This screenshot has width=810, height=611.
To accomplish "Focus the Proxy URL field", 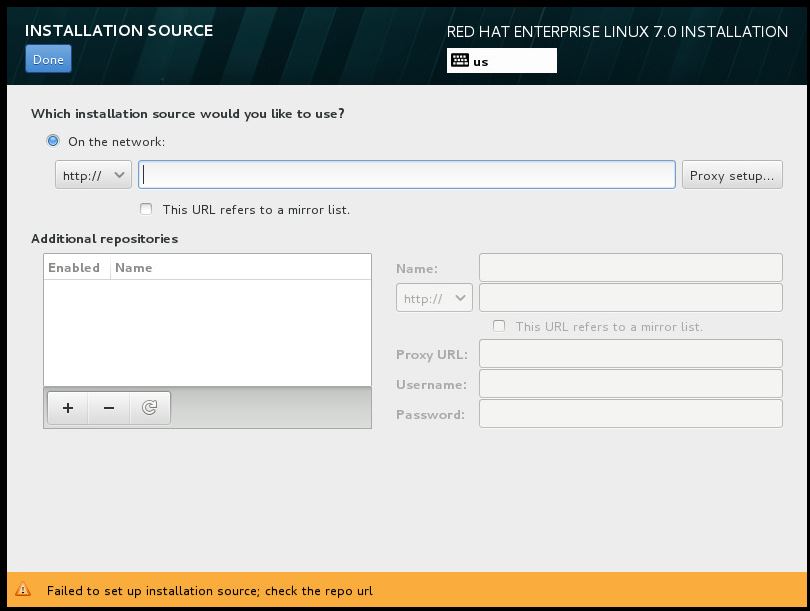I will coord(630,354).
